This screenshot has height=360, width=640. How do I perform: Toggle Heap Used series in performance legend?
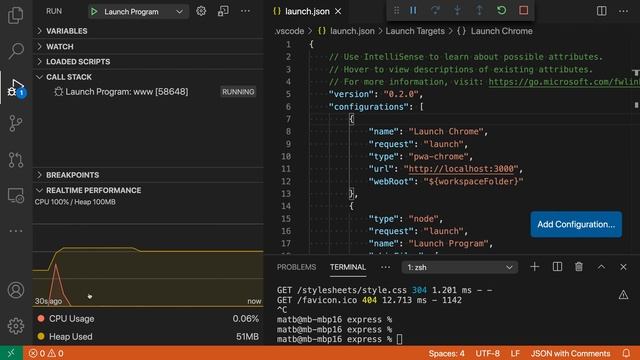click(x=148, y=337)
